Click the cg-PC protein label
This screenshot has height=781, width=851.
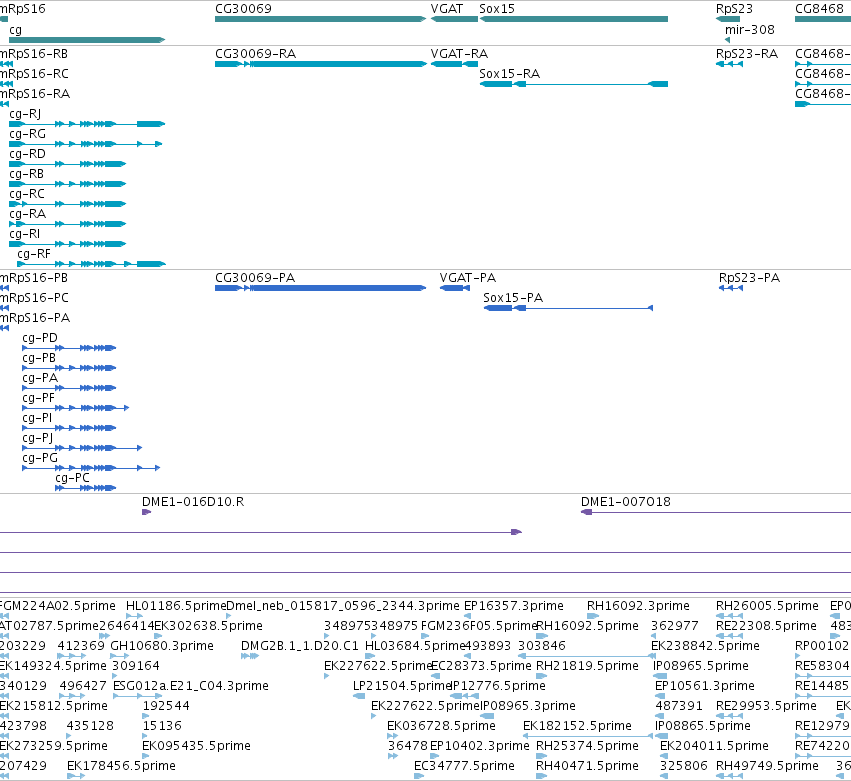click(72, 479)
